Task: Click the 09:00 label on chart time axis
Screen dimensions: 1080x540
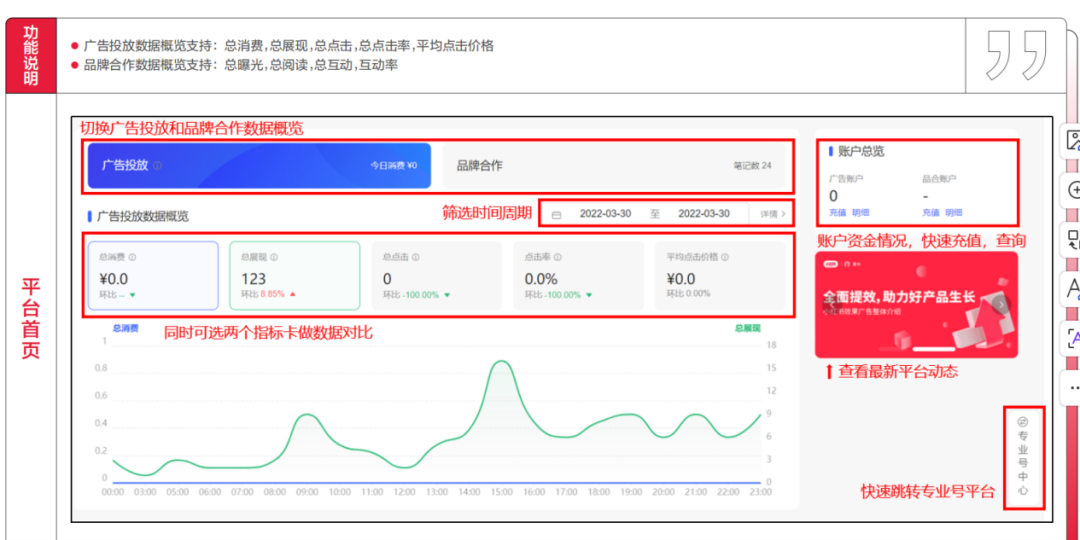Action: tap(307, 492)
